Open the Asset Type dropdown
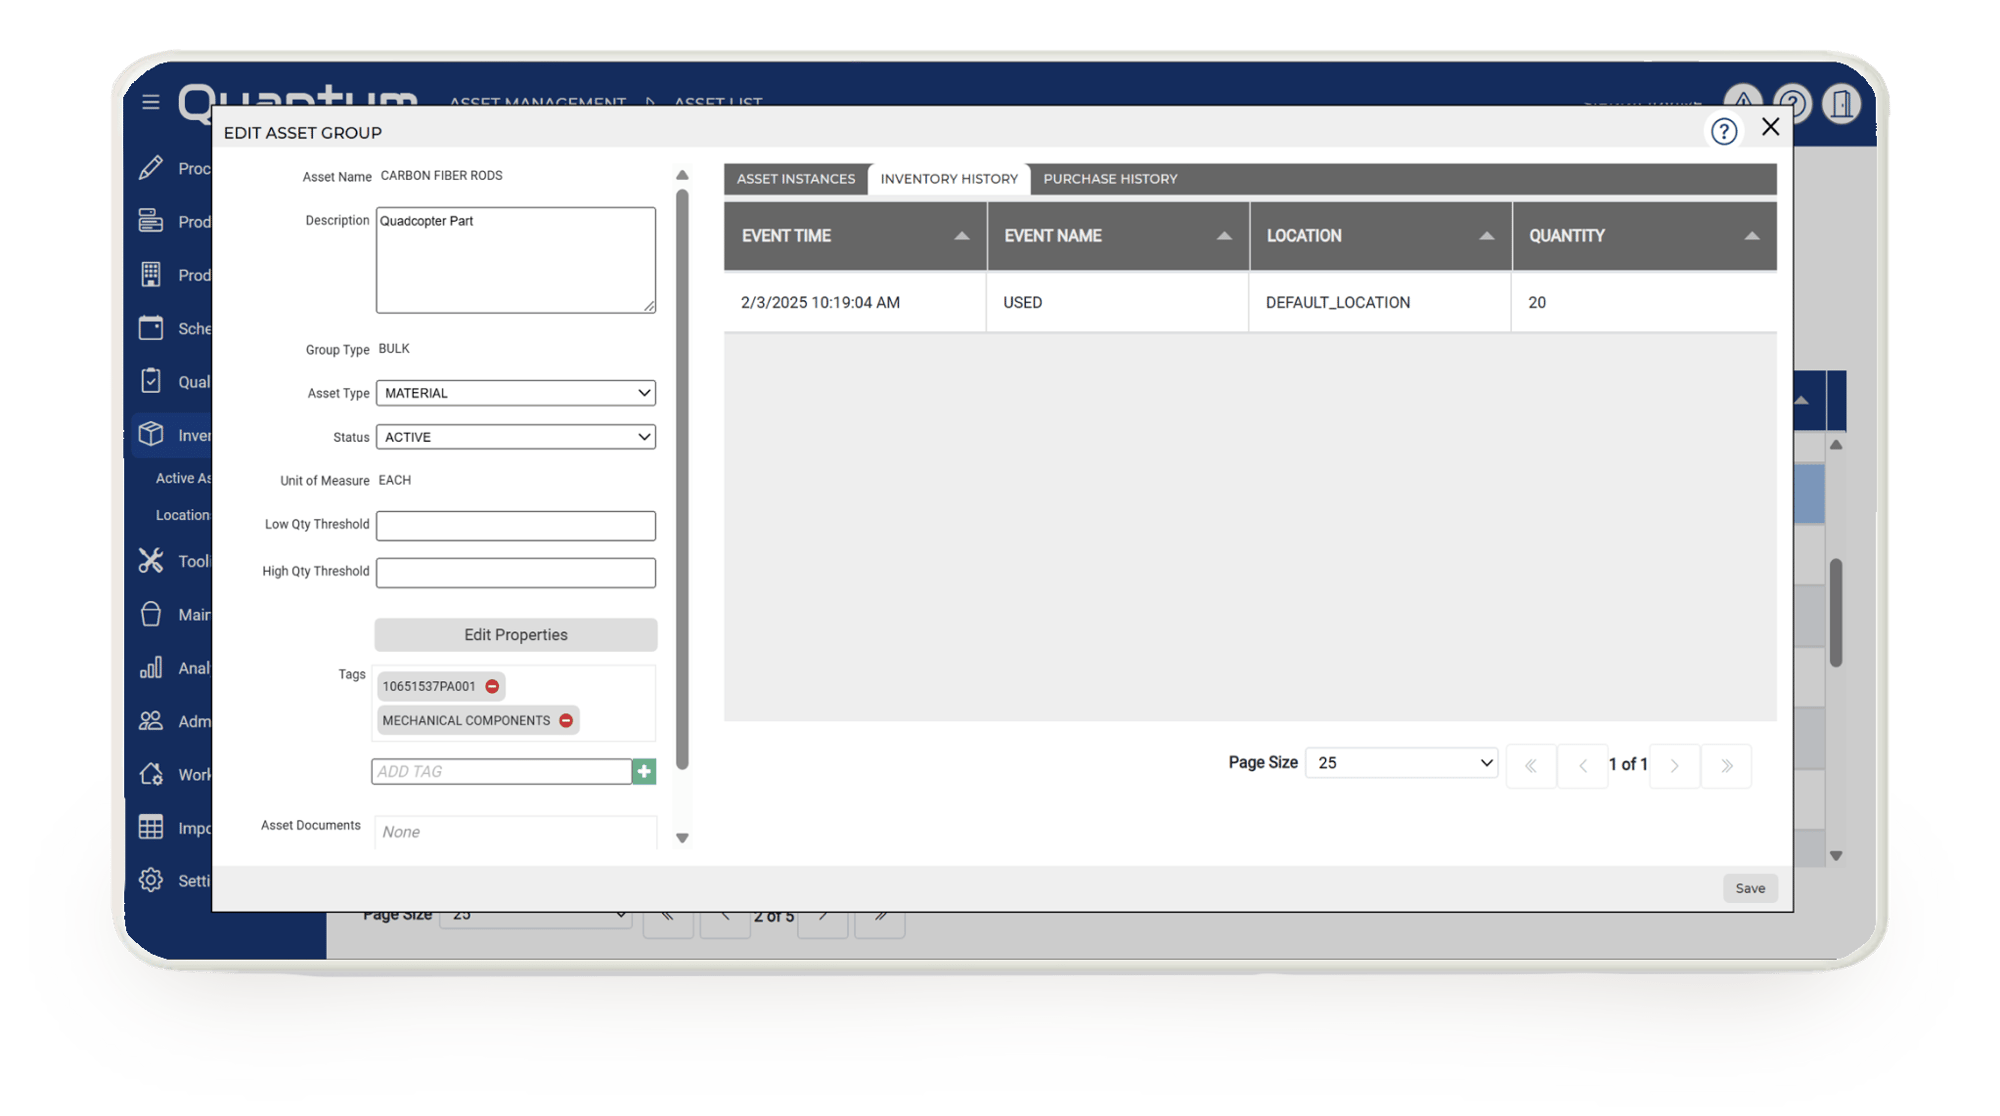 (x=515, y=393)
